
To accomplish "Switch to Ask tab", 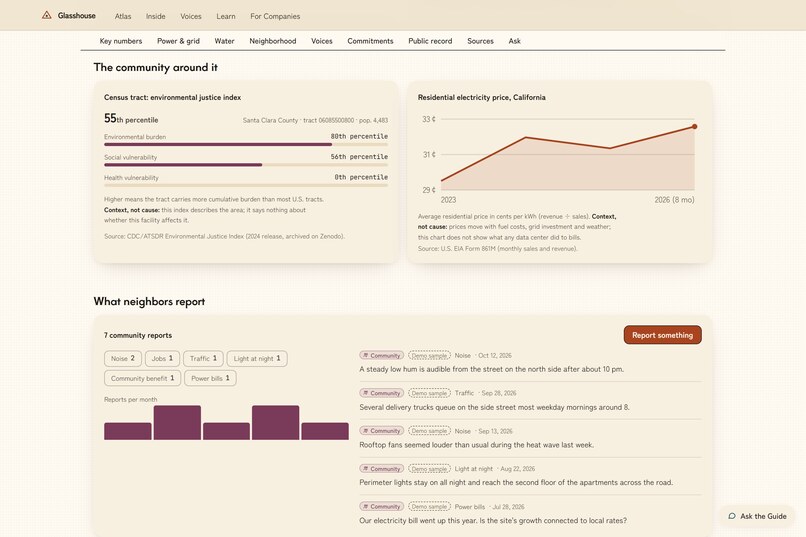I will point(515,41).
